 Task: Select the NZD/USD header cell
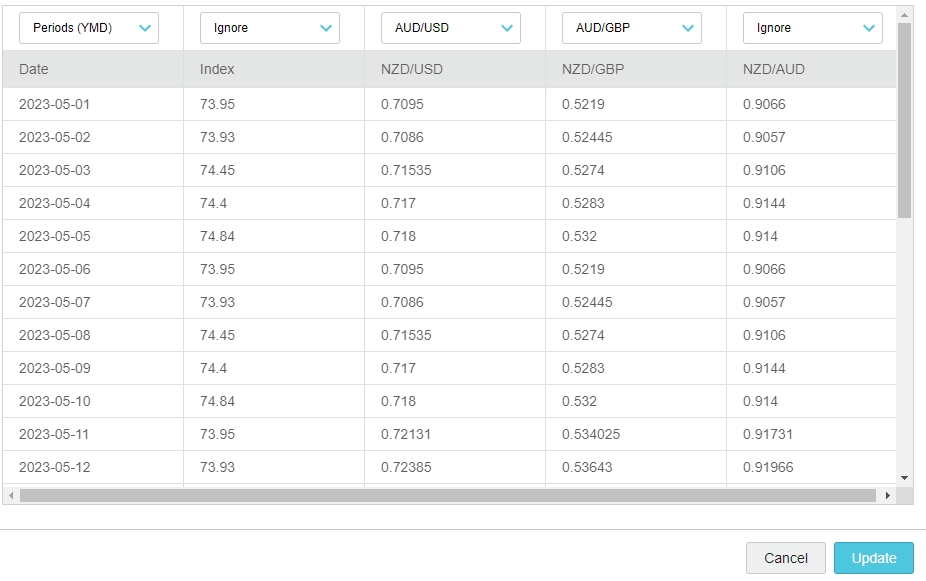coord(454,69)
